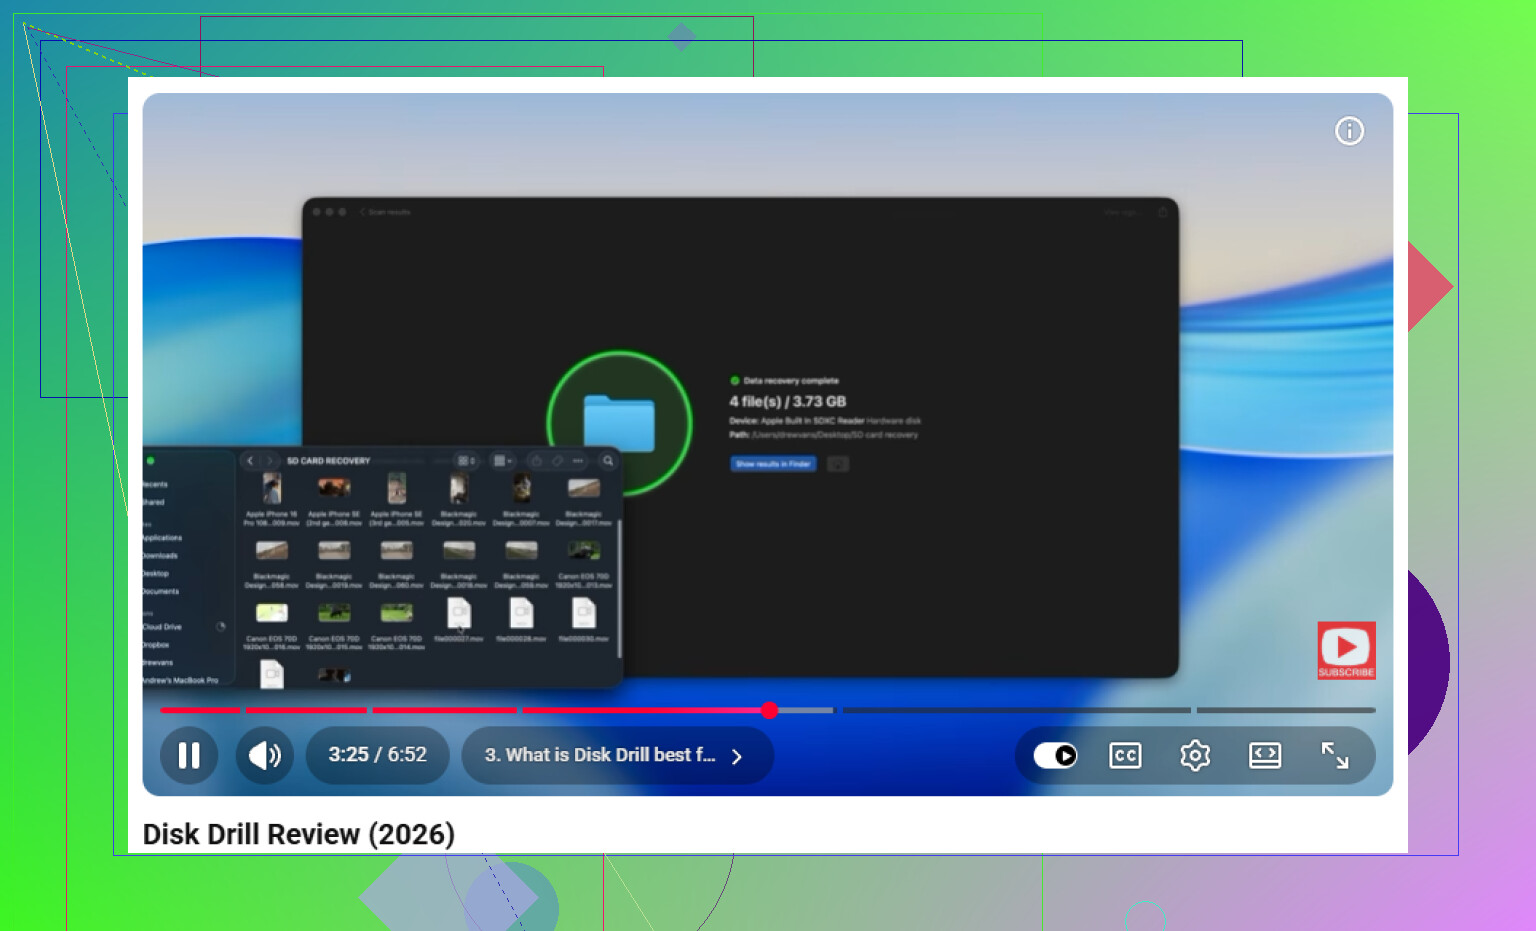The image size is (1536, 931).
Task: Click the Finder tags icon in the SD CARD RECOVERY window
Action: [x=557, y=461]
